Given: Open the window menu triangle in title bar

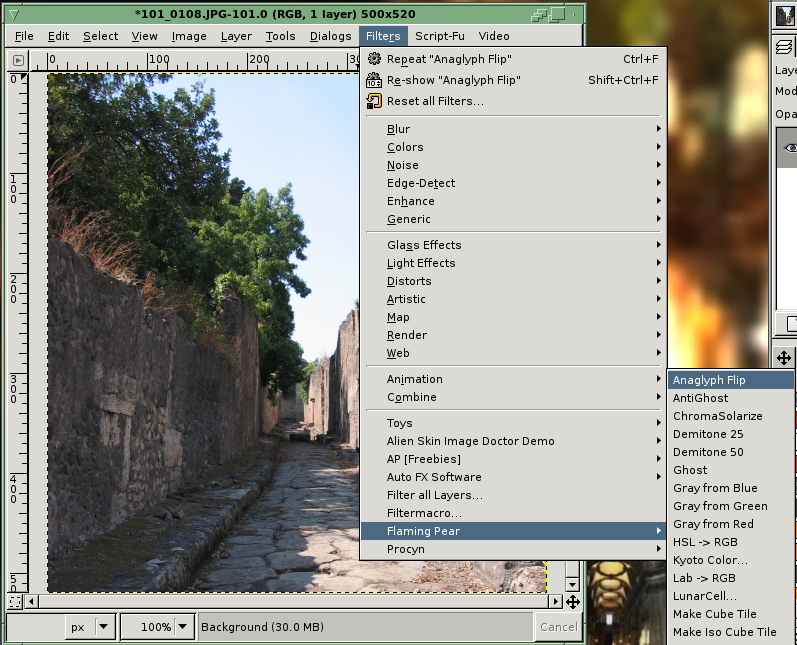Looking at the screenshot, I should pyautogui.click(x=14, y=14).
